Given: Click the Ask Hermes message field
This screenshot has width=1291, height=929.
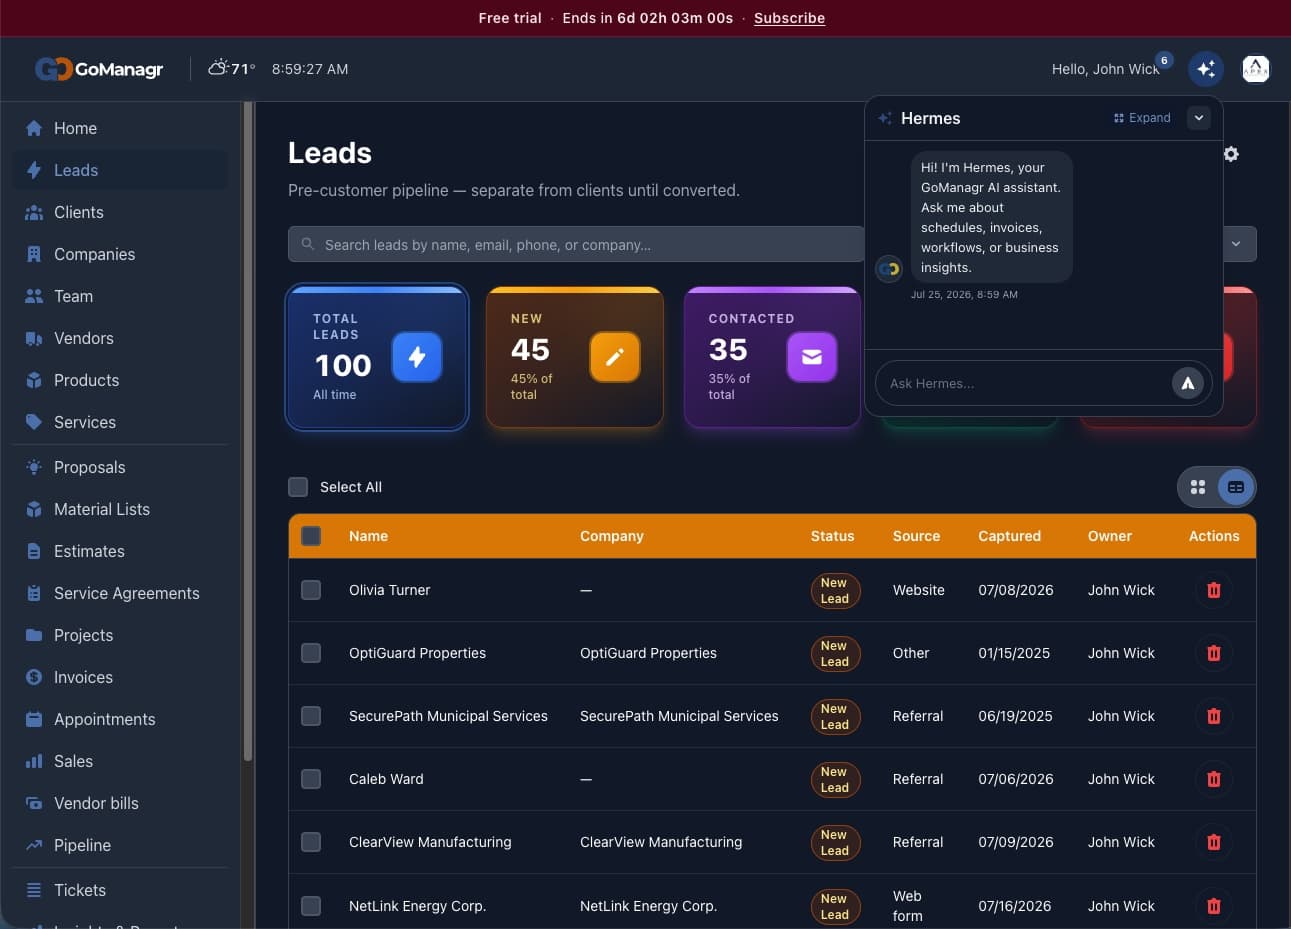Looking at the screenshot, I should (1025, 383).
